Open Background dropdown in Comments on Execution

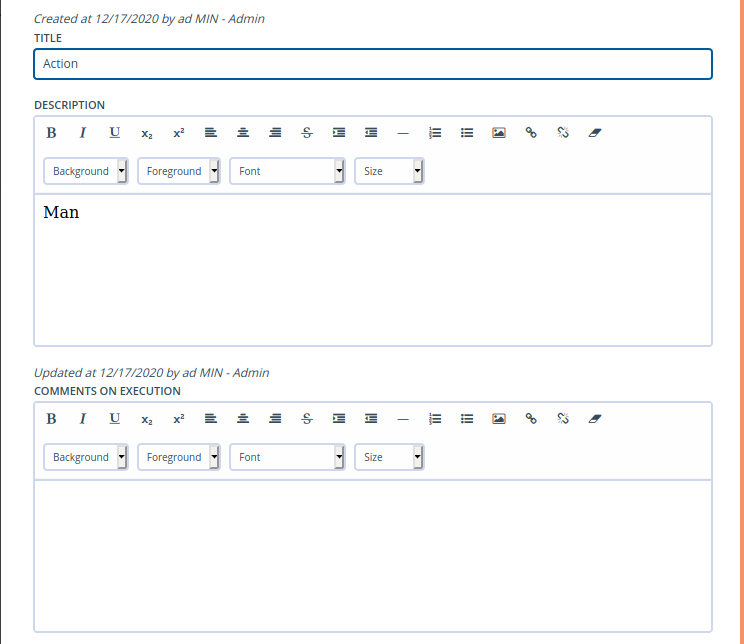point(86,457)
